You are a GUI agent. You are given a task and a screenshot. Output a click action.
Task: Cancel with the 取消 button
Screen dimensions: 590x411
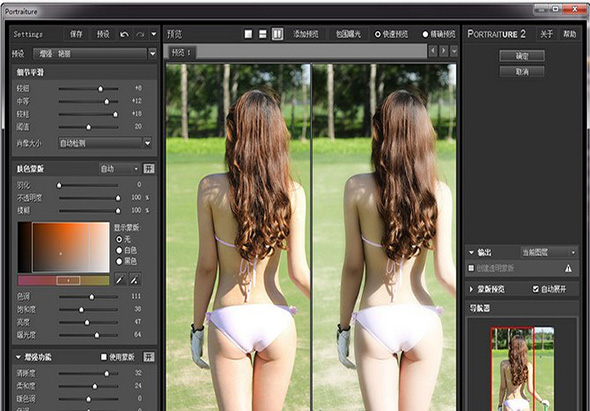[x=522, y=71]
